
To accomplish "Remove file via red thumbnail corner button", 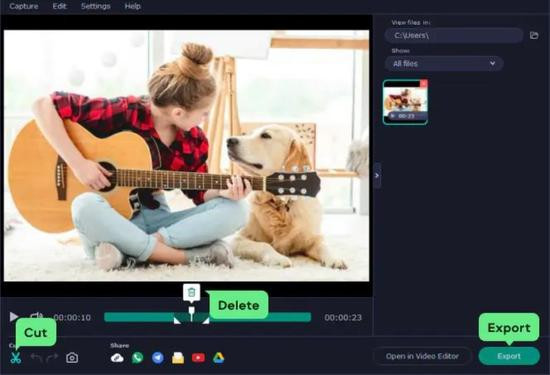I will pos(424,83).
